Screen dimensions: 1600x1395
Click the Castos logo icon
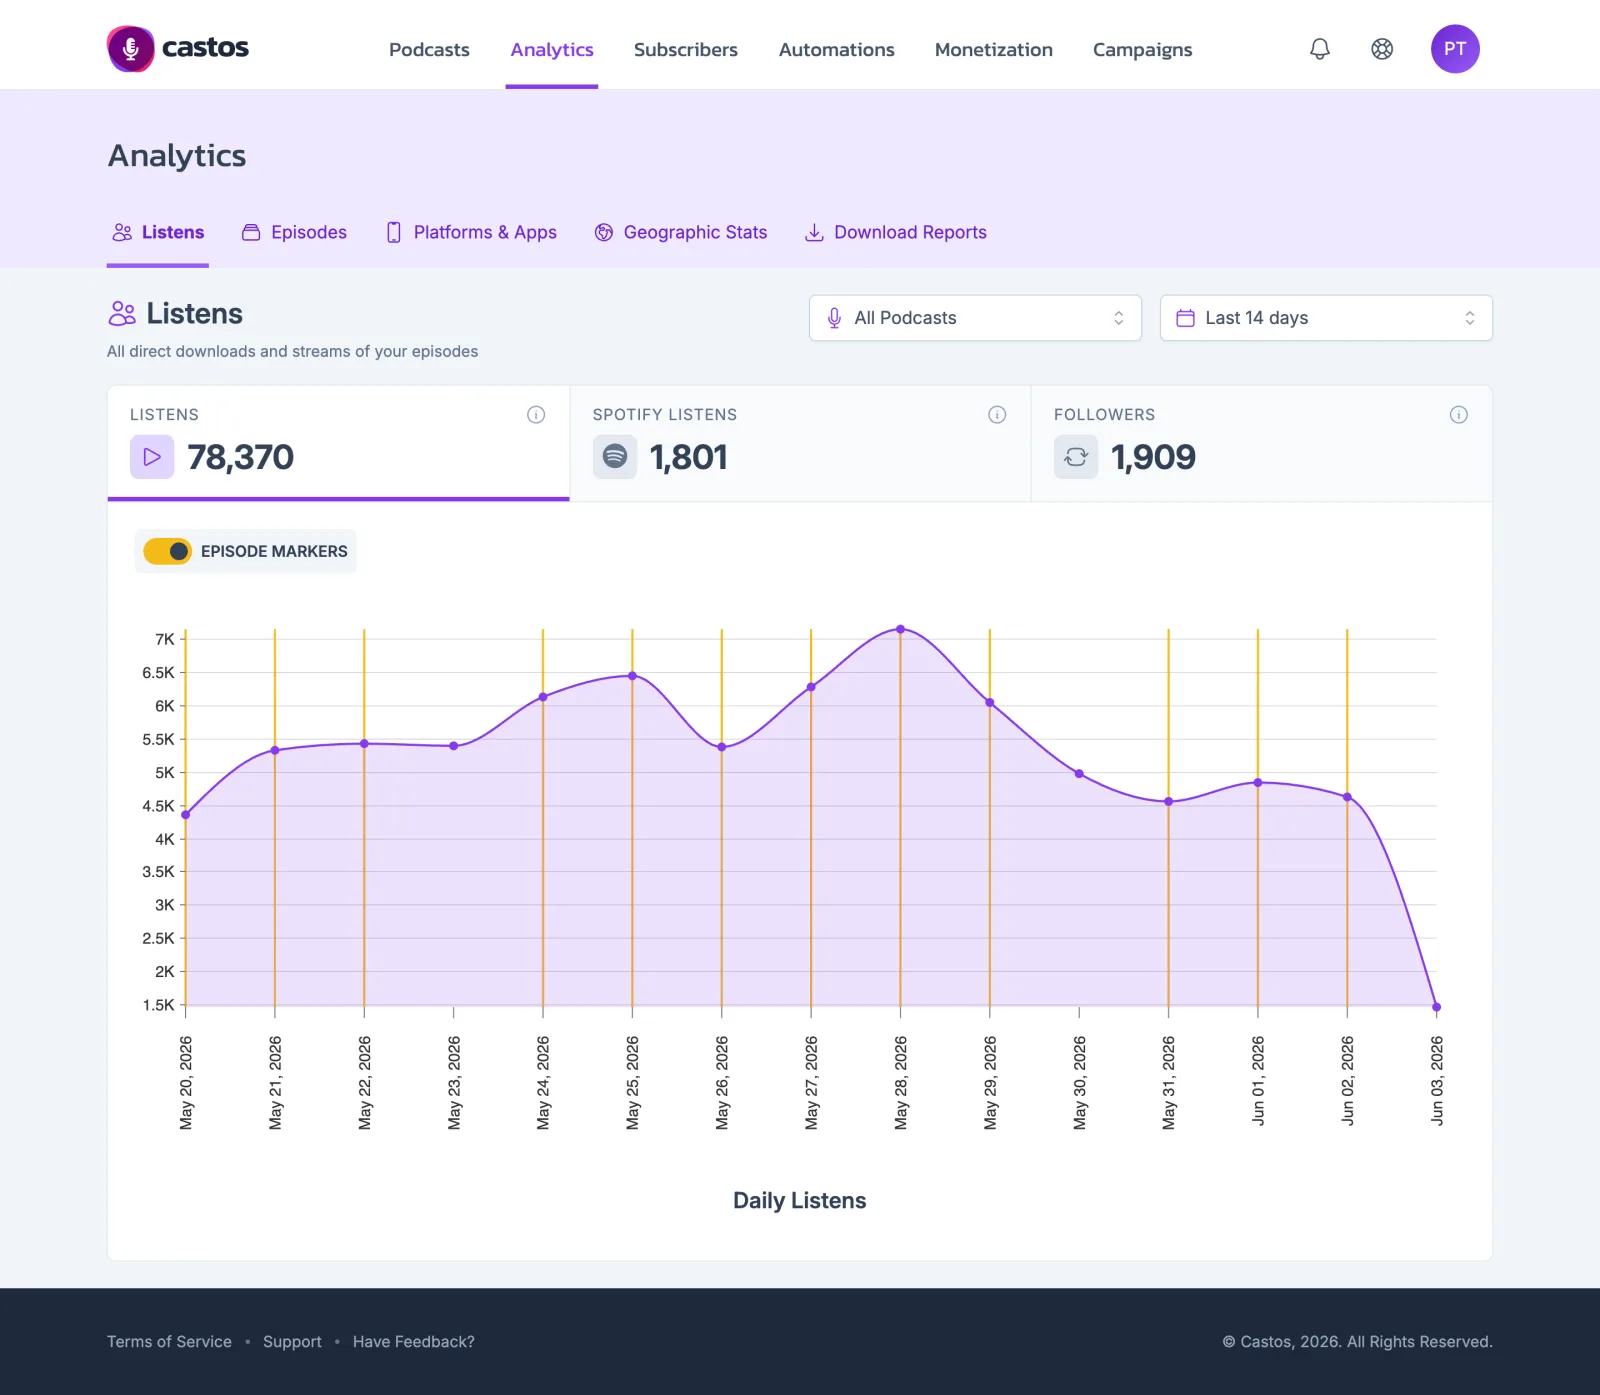(131, 49)
